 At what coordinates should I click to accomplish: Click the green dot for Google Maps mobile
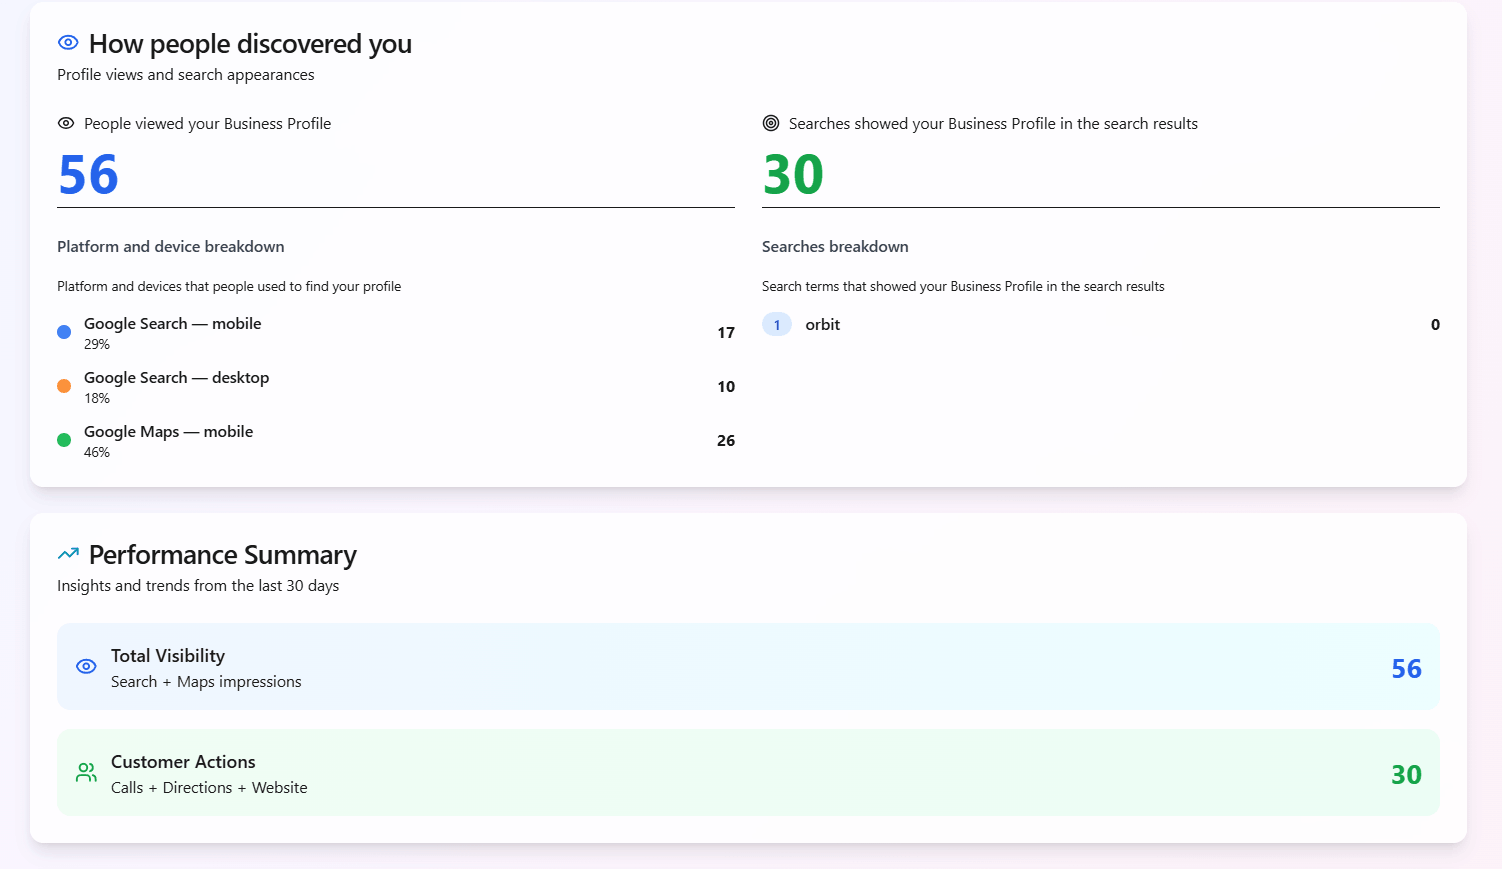tap(64, 440)
